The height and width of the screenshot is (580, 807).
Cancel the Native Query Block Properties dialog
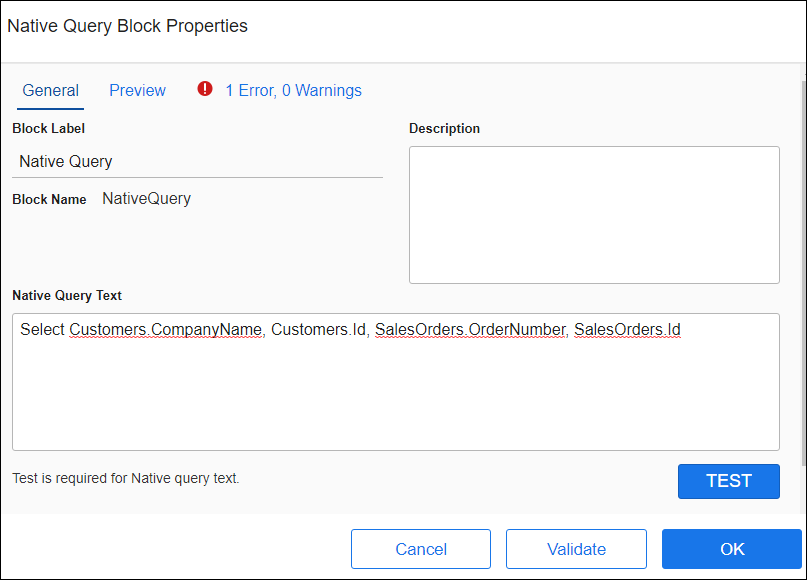click(x=420, y=548)
